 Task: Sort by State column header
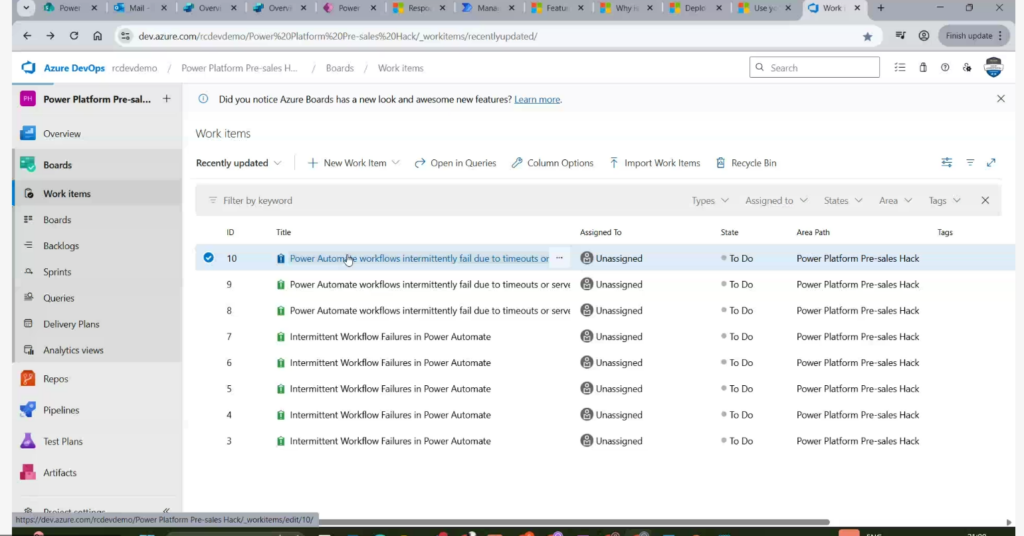pos(729,232)
